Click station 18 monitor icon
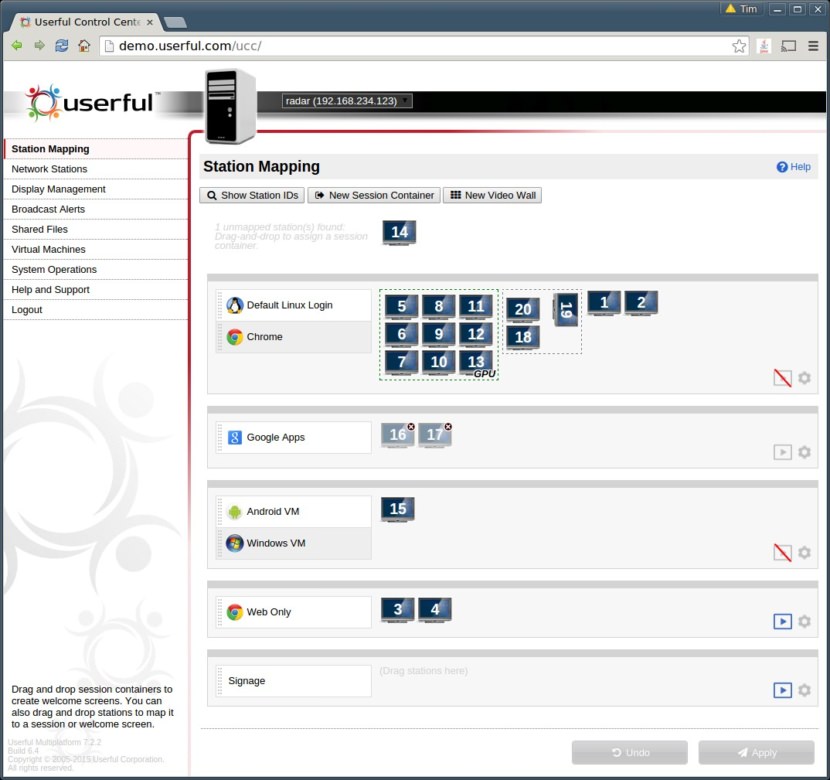This screenshot has height=780, width=830. click(523, 338)
